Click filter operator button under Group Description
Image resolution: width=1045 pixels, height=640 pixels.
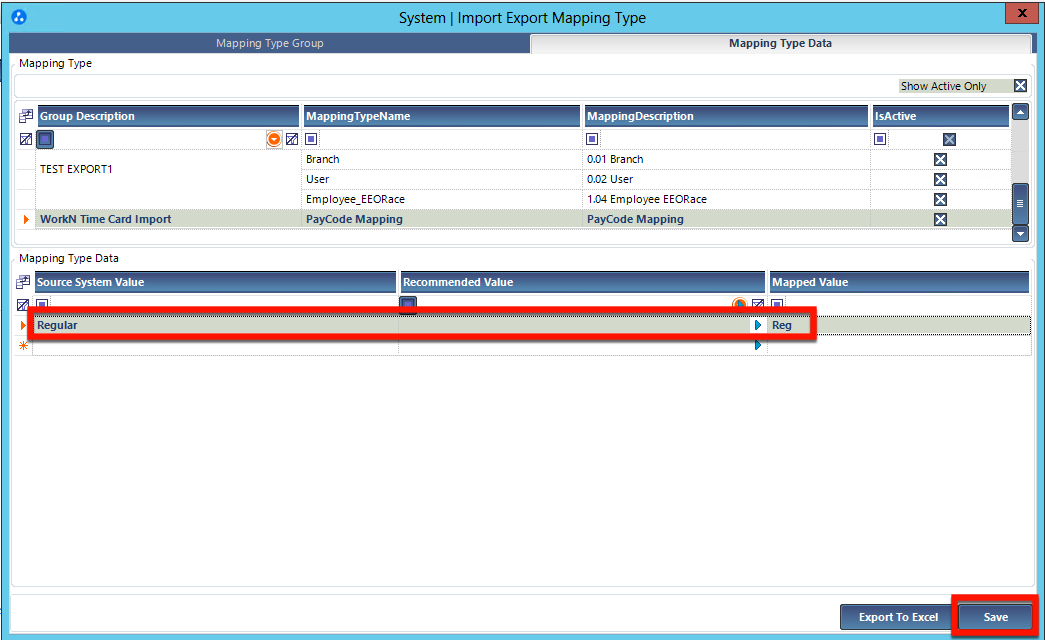(45, 139)
